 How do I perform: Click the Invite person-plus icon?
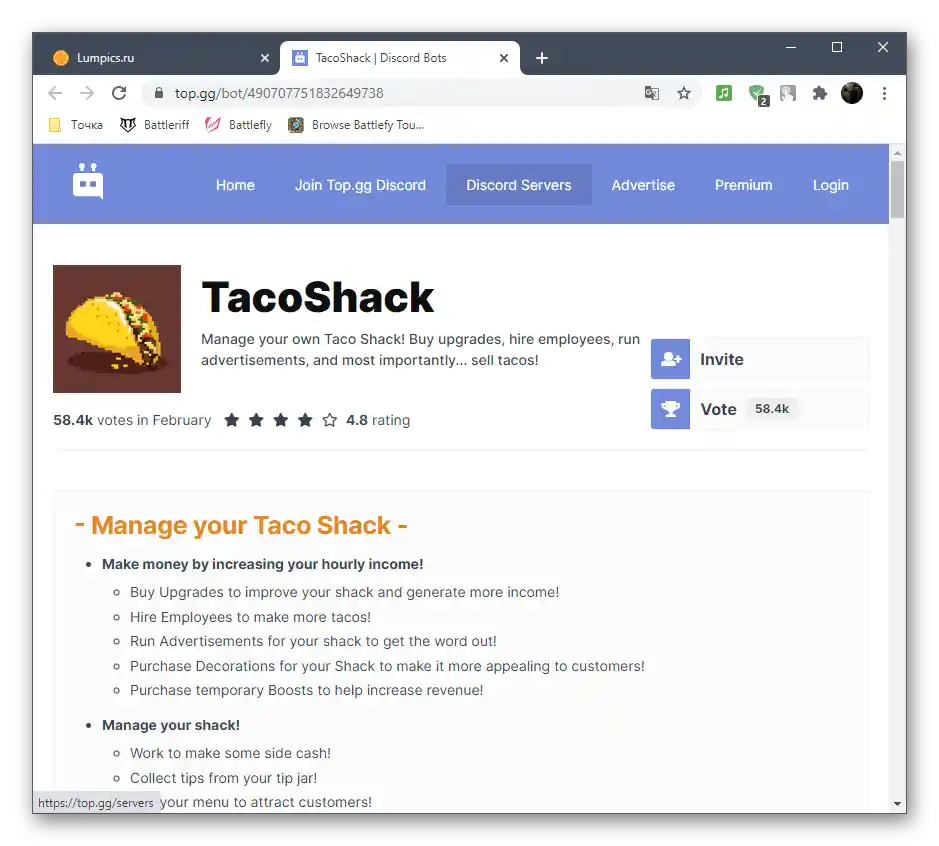tap(670, 359)
